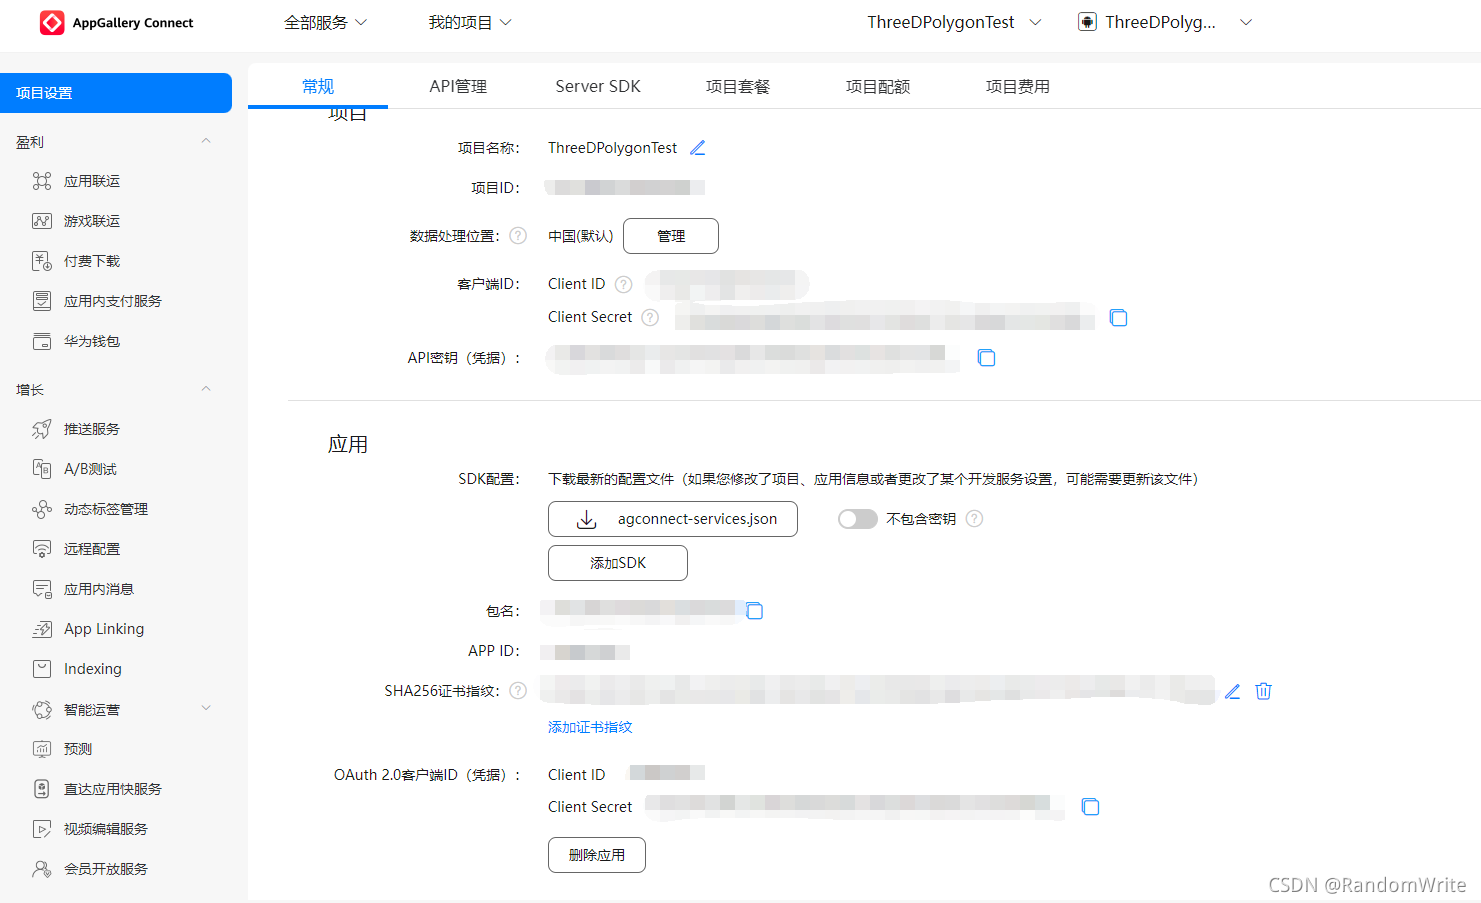Click the A/B测试 sidebar icon
The width and height of the screenshot is (1481, 903).
coord(42,469)
